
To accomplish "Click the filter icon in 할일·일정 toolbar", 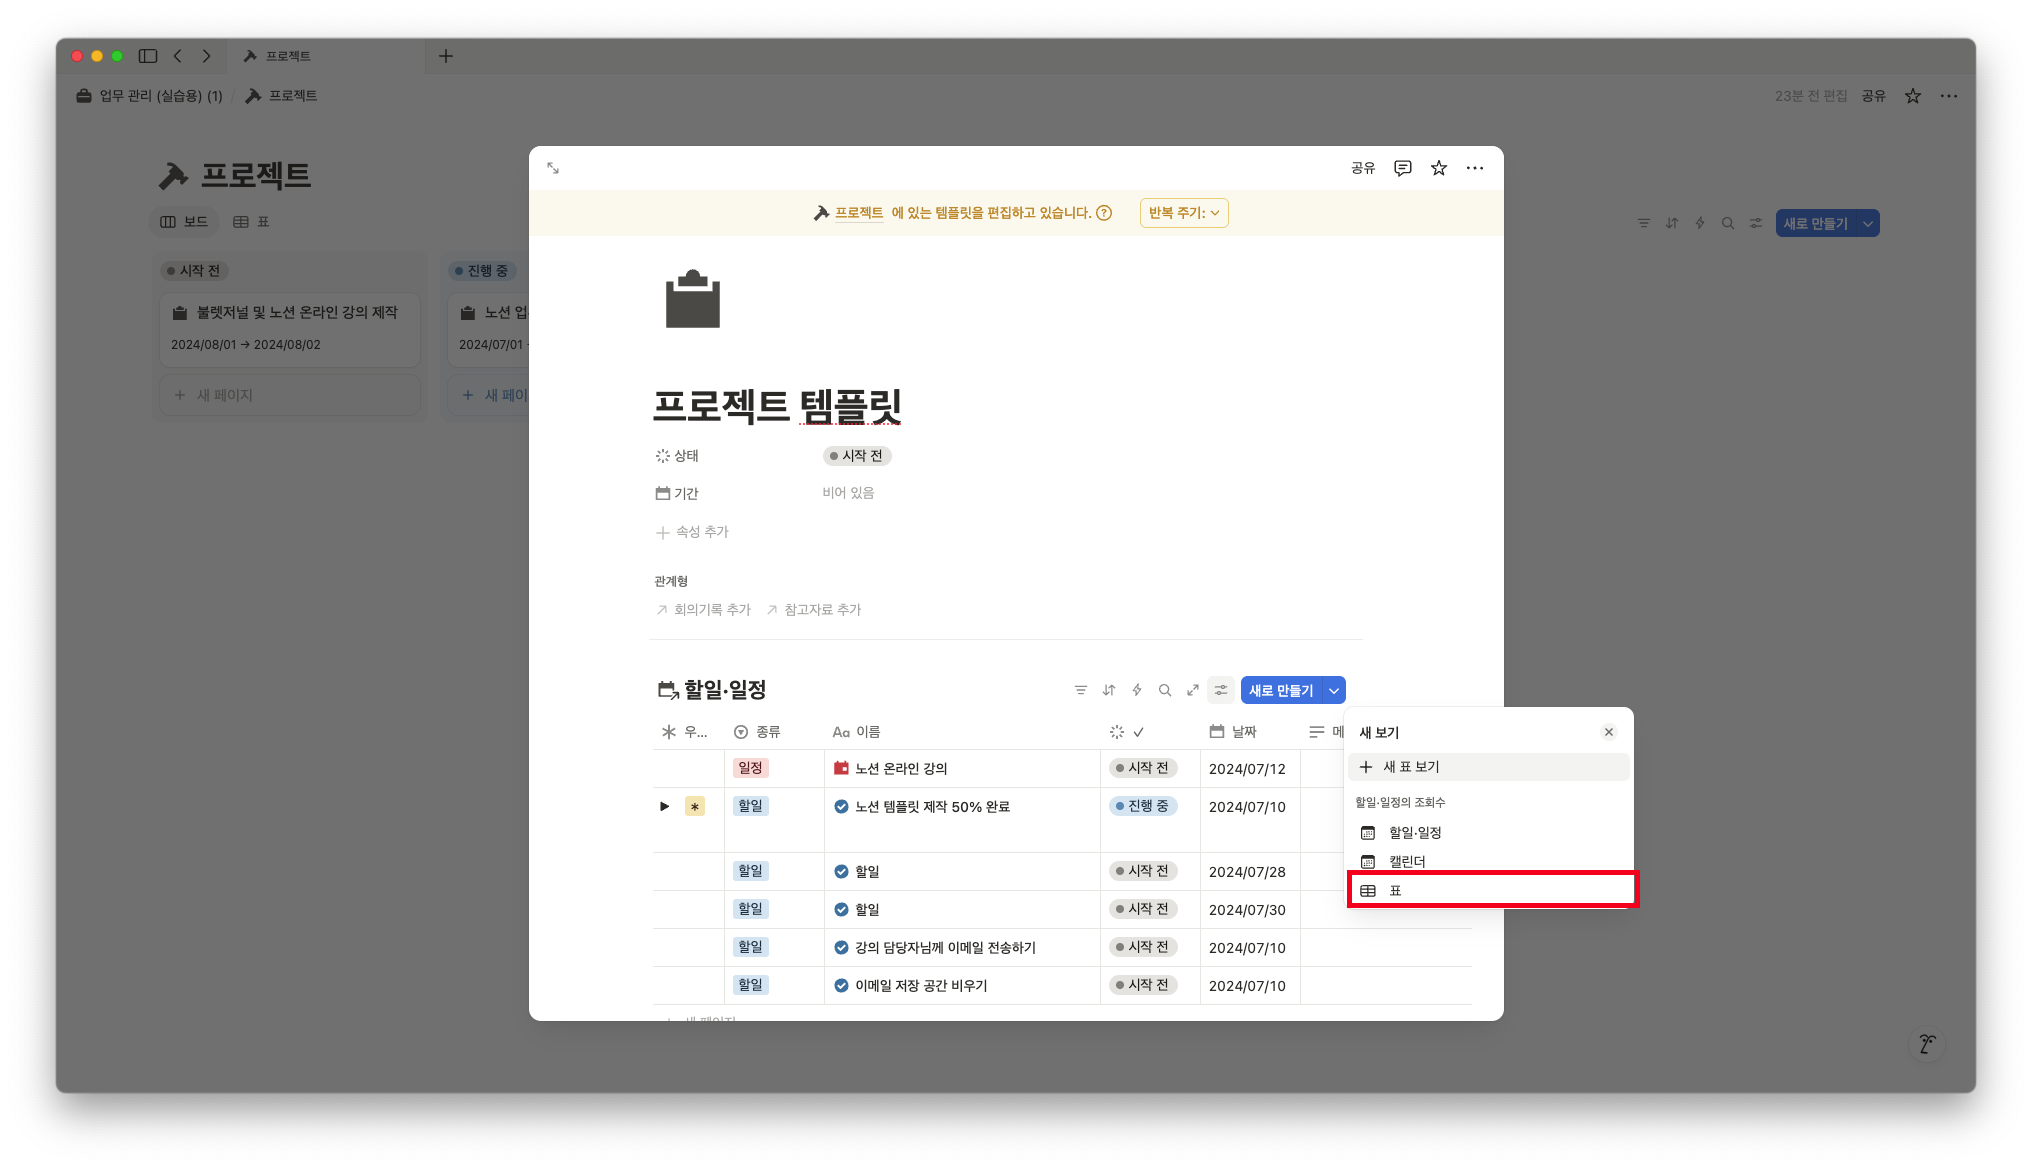I will 1080,690.
